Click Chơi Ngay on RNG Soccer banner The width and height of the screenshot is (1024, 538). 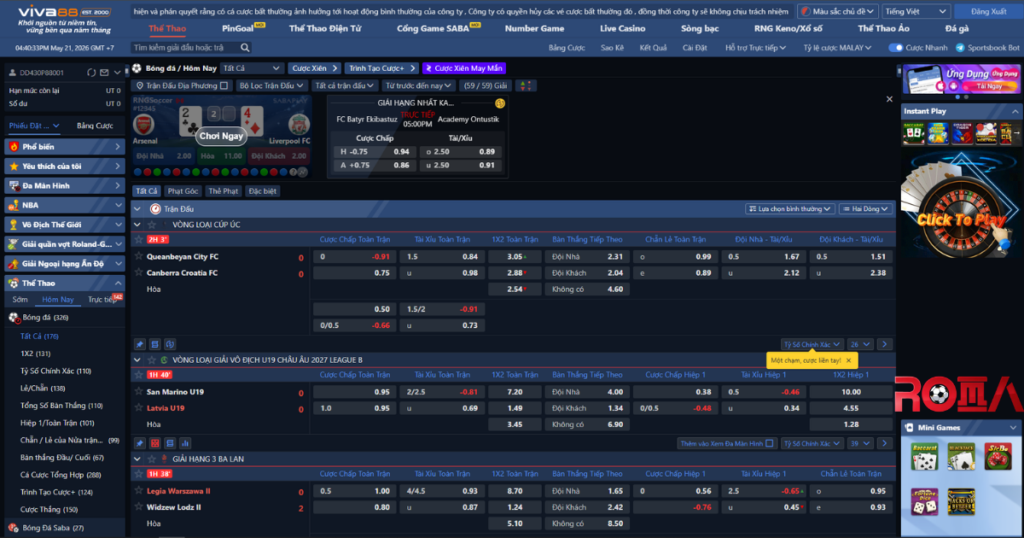(221, 136)
